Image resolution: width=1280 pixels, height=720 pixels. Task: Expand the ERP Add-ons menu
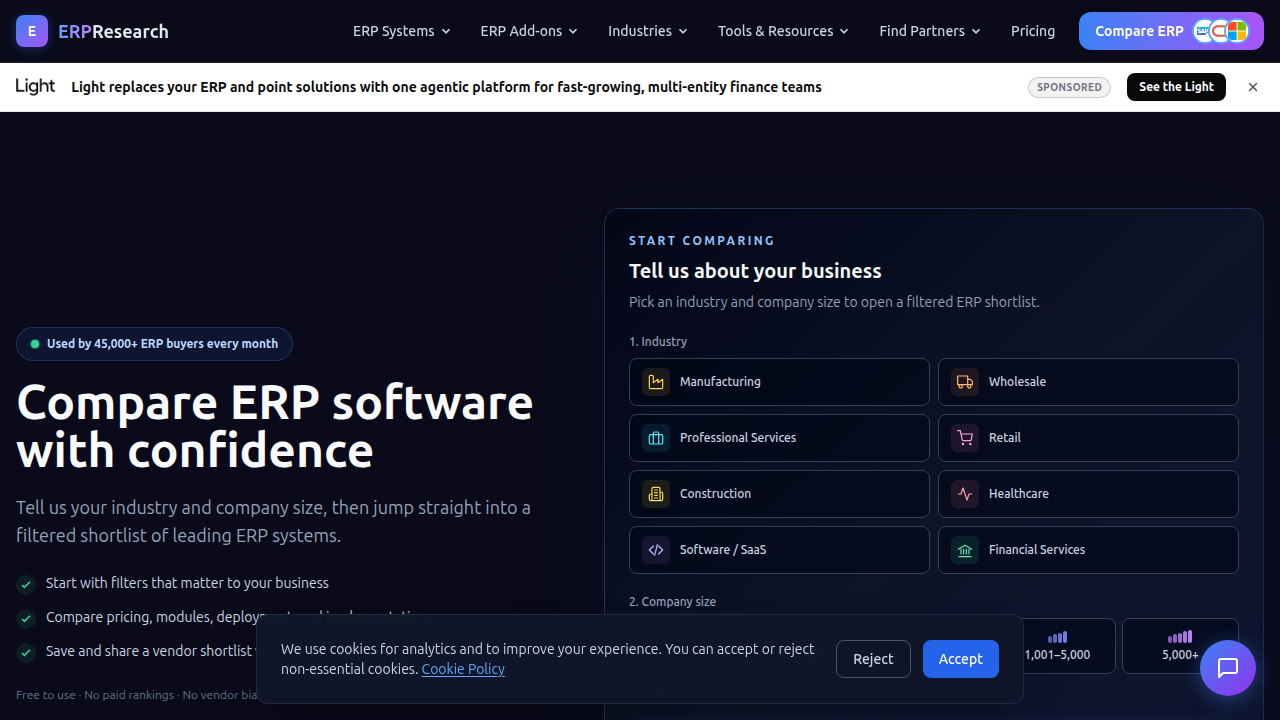(529, 31)
